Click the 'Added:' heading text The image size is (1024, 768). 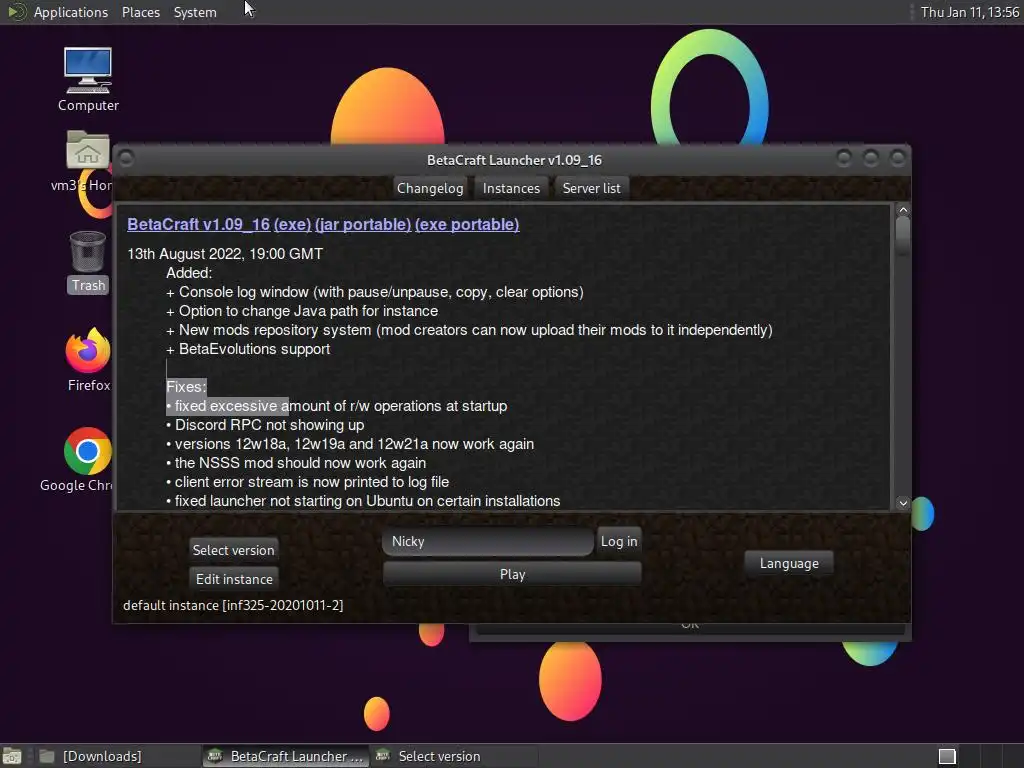click(x=189, y=273)
